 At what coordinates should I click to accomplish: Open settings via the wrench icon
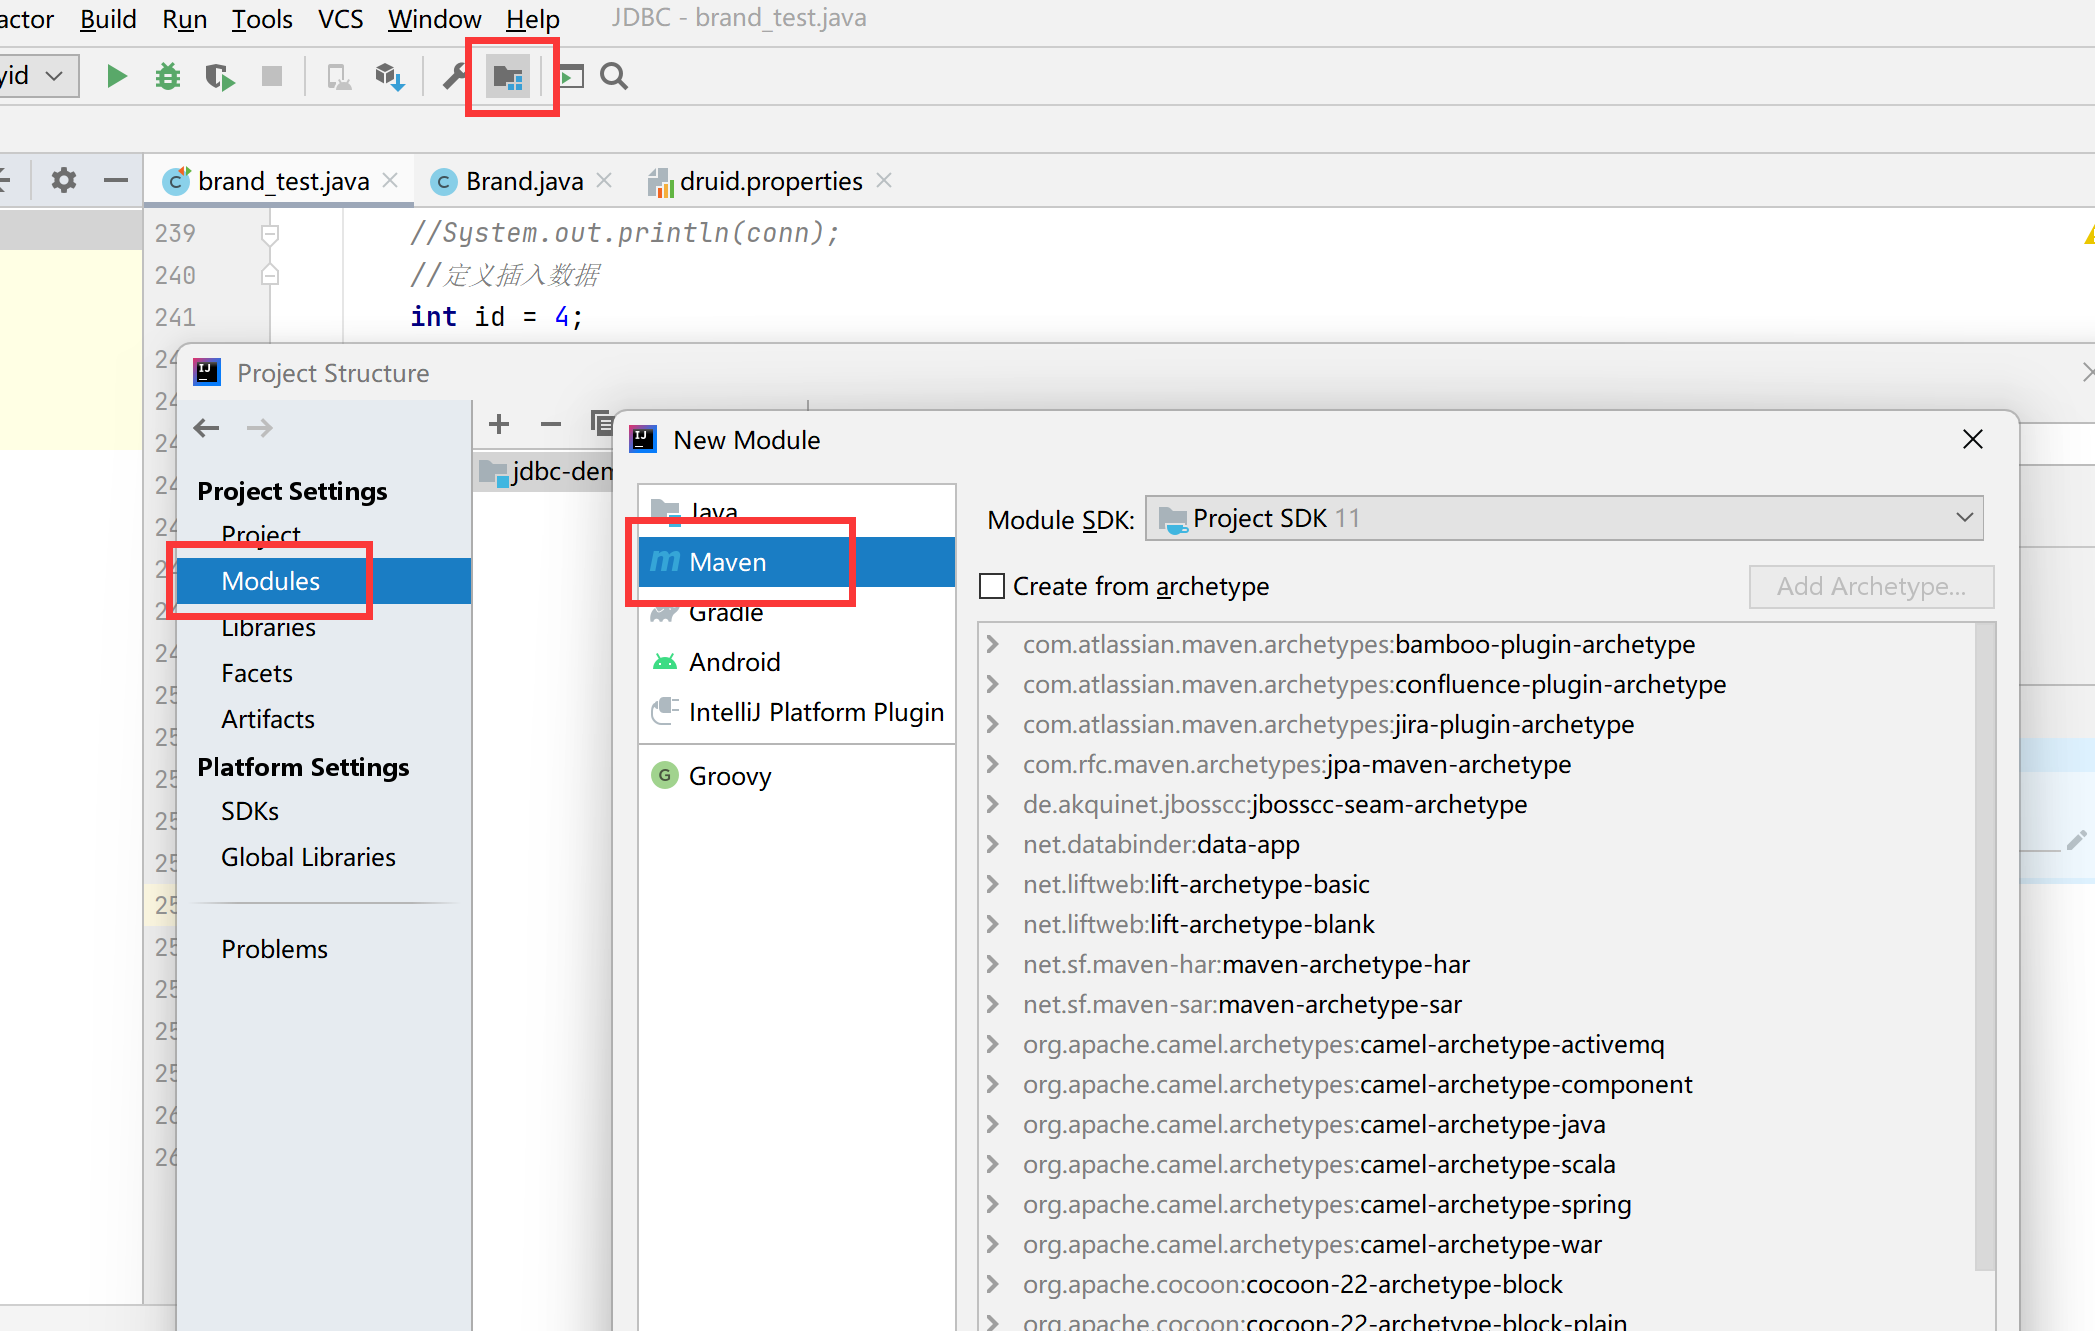point(455,76)
